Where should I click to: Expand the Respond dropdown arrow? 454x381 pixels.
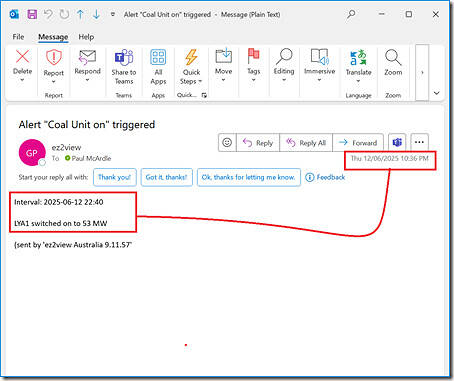pos(87,80)
